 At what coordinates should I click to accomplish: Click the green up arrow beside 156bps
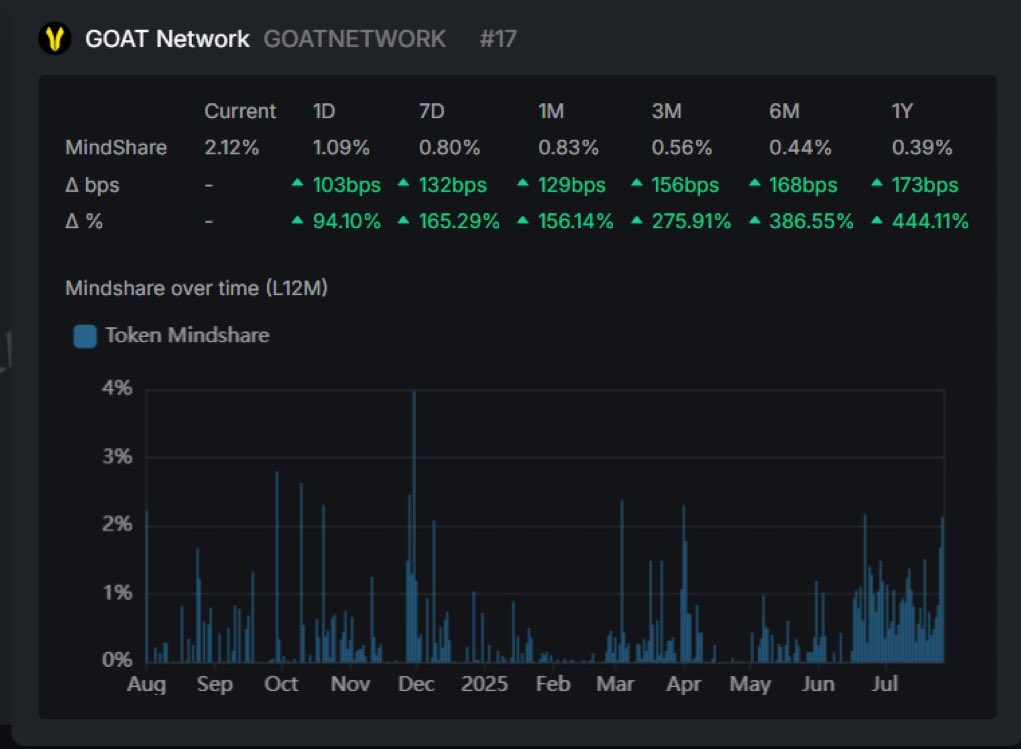[x=637, y=183]
